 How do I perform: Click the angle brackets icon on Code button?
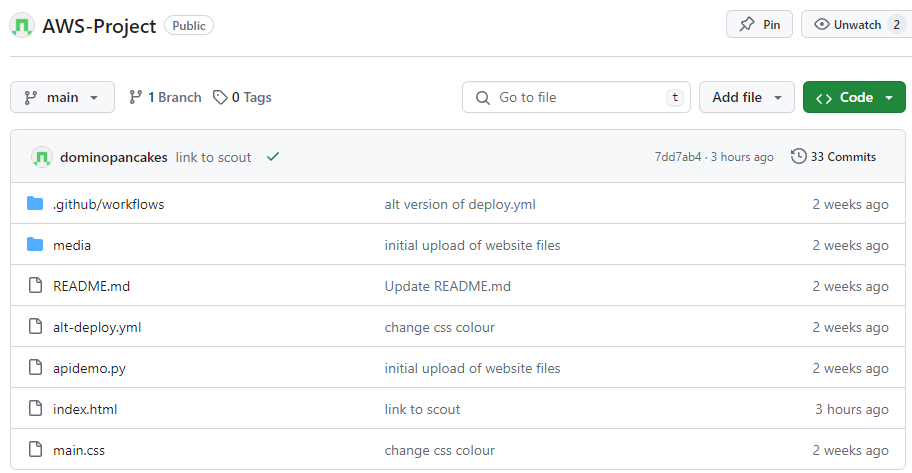[x=824, y=98]
